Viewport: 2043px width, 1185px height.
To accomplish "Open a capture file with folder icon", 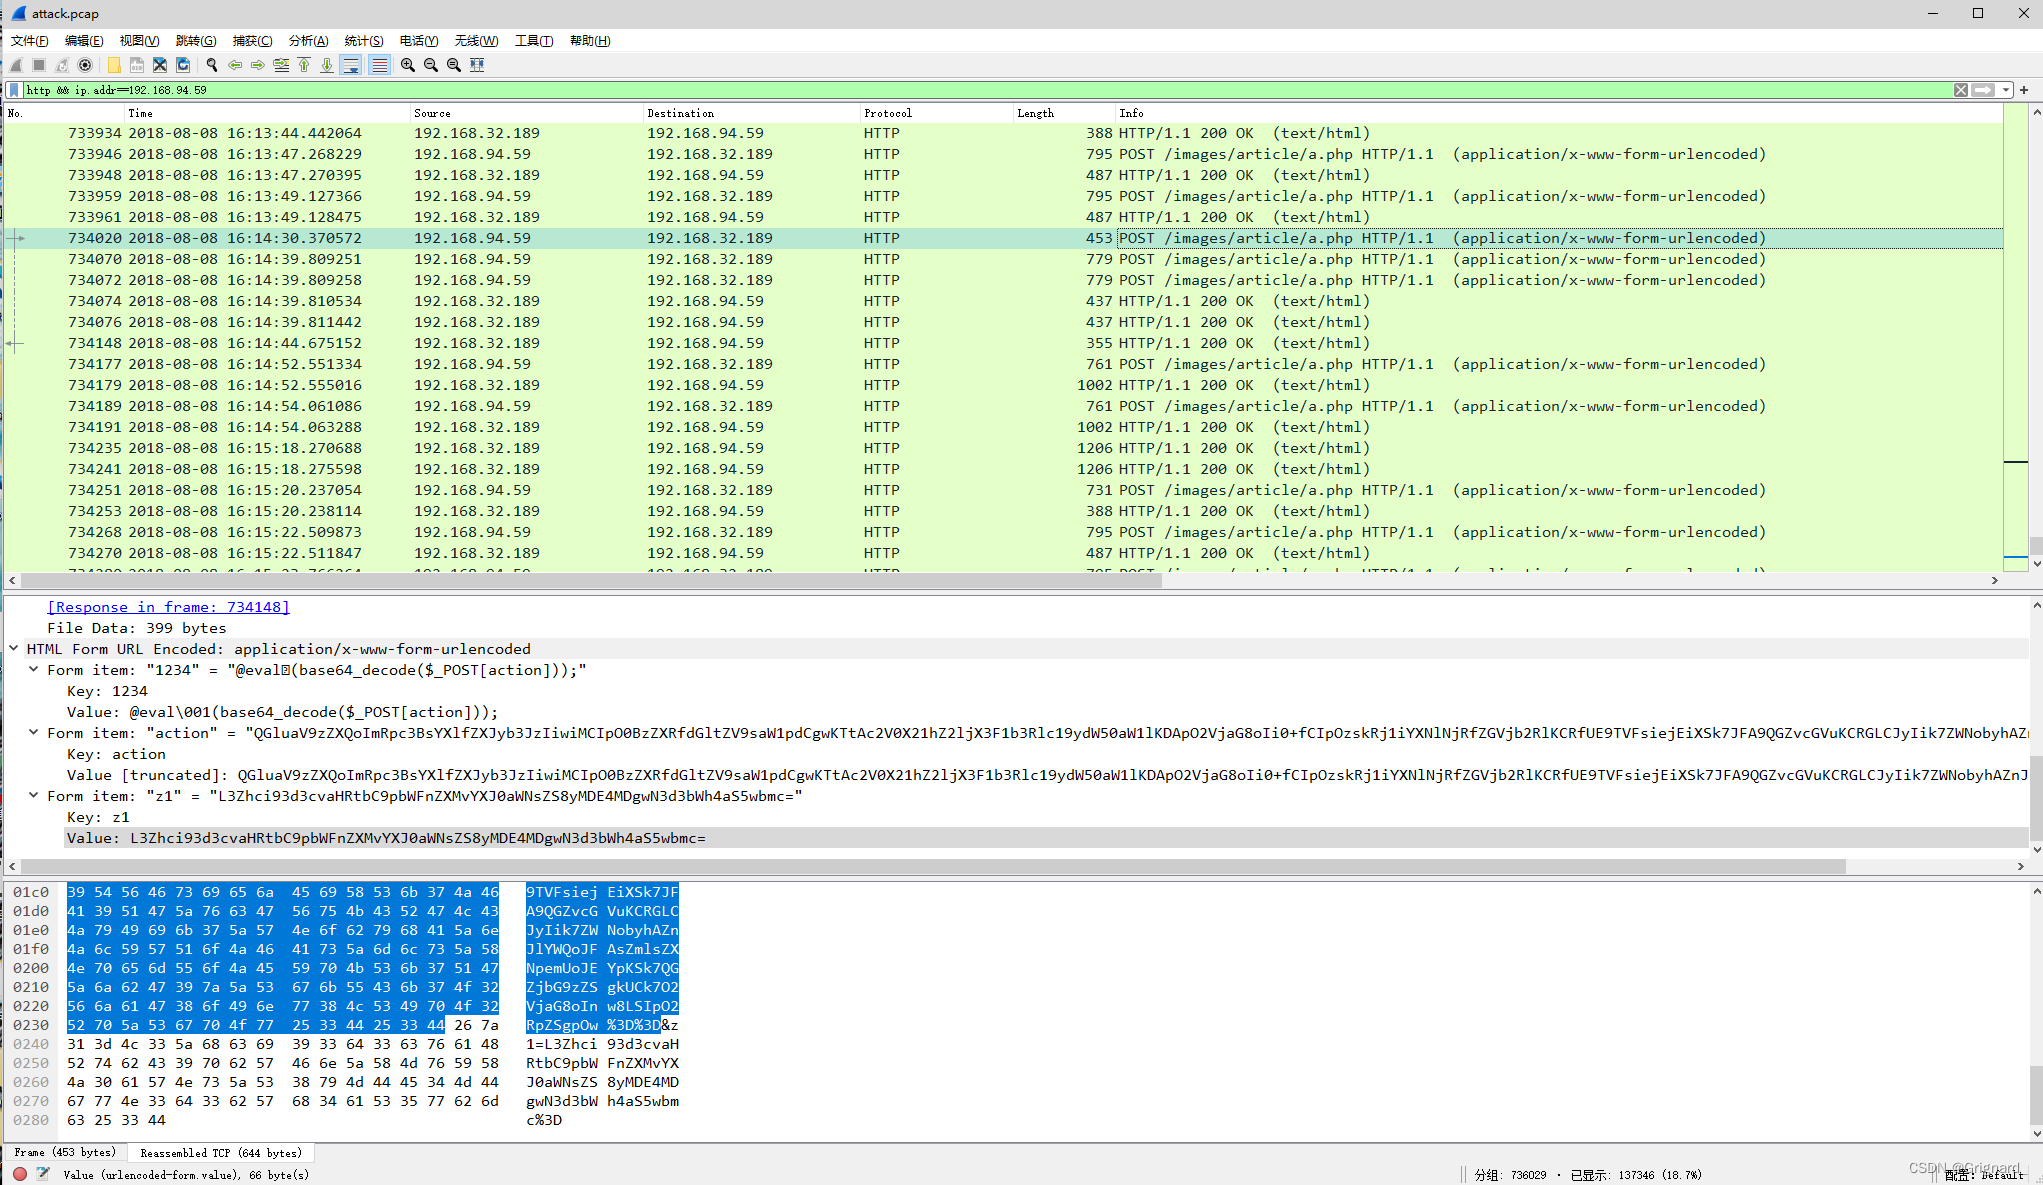I will click(x=114, y=65).
